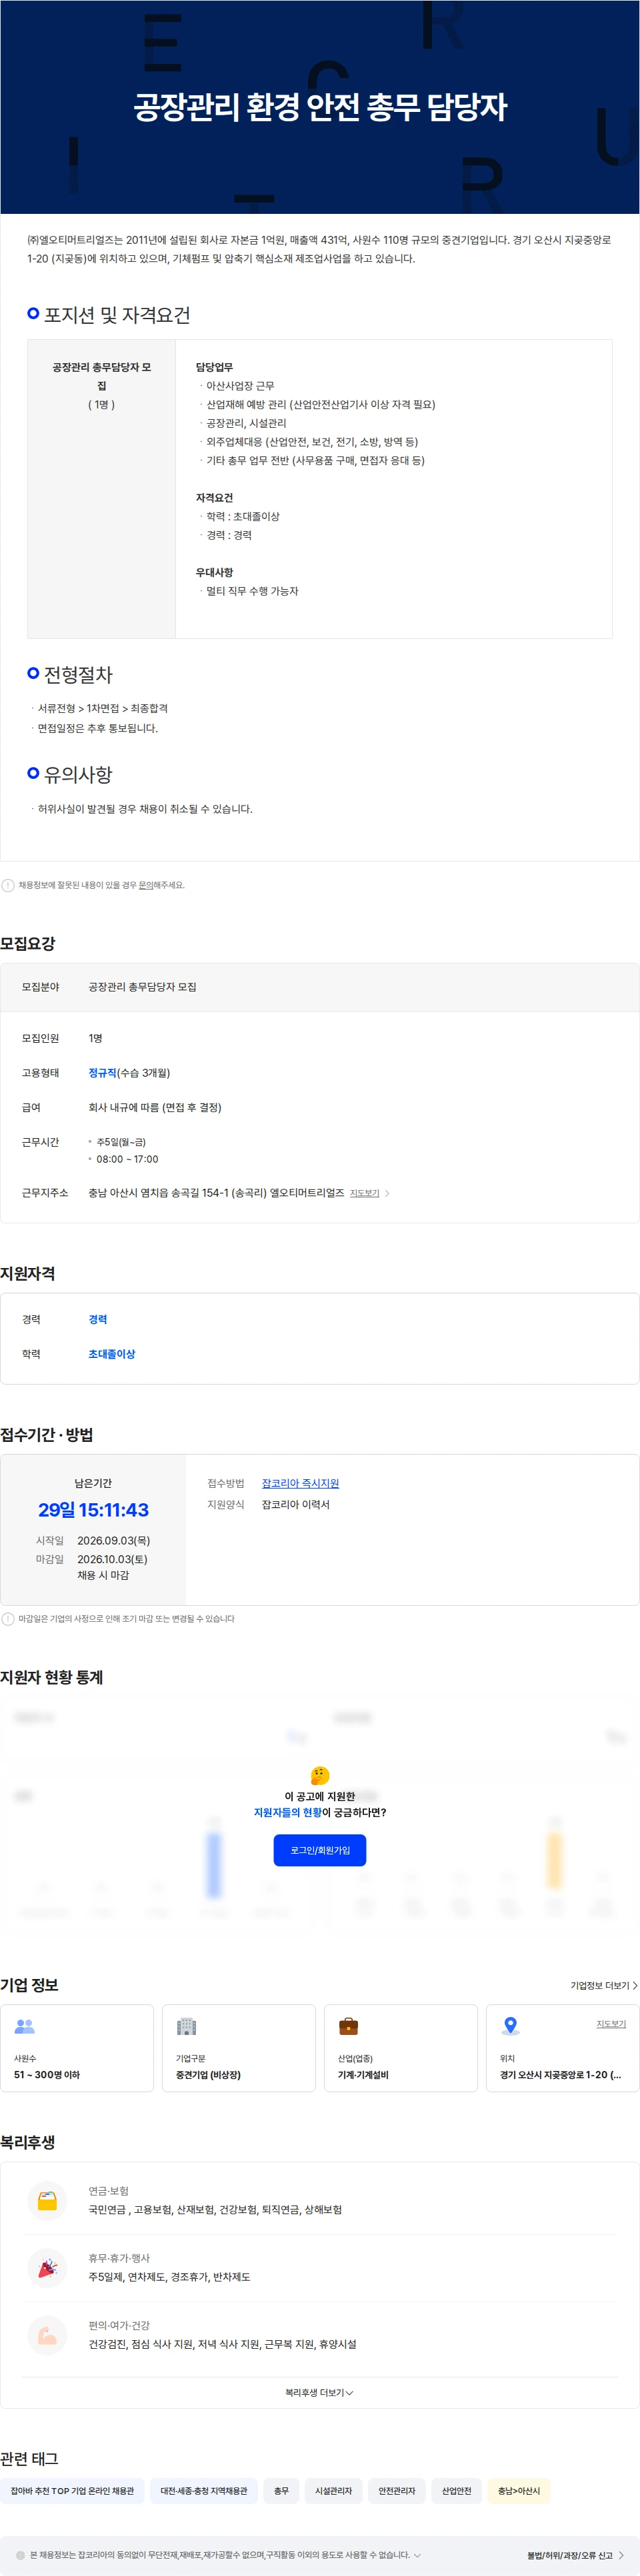Open 지도보기 next to the work address
This screenshot has width=640, height=2576.
coord(364,1193)
